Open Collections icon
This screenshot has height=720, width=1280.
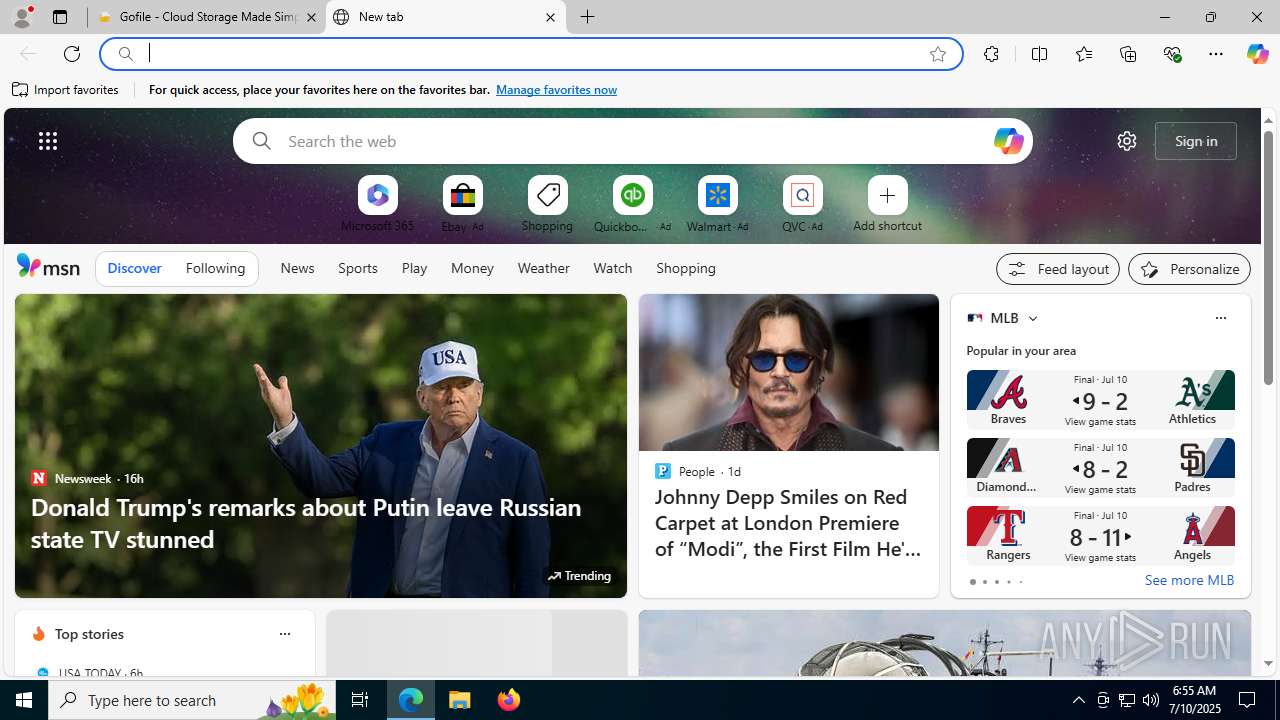tap(1128, 54)
